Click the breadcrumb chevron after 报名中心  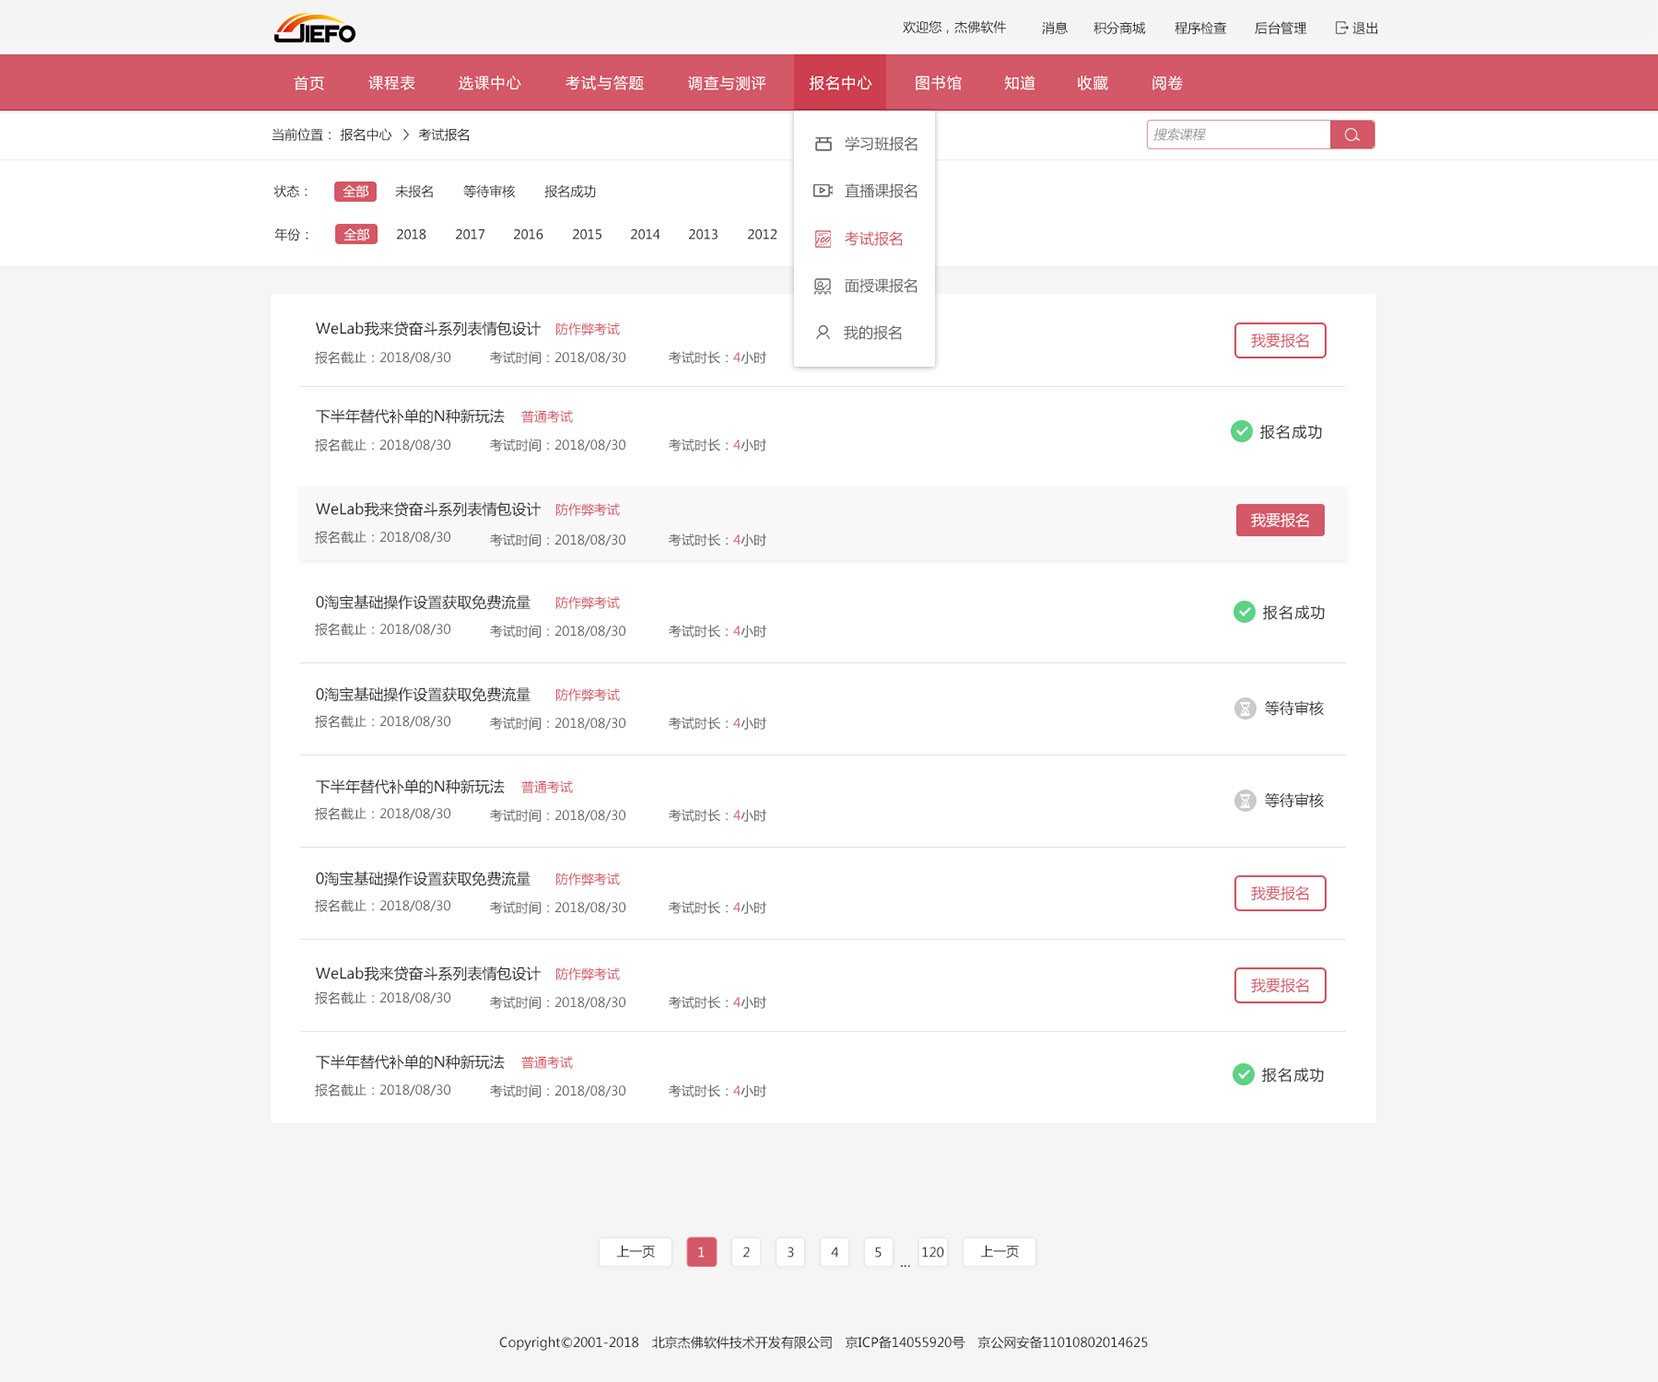[406, 135]
